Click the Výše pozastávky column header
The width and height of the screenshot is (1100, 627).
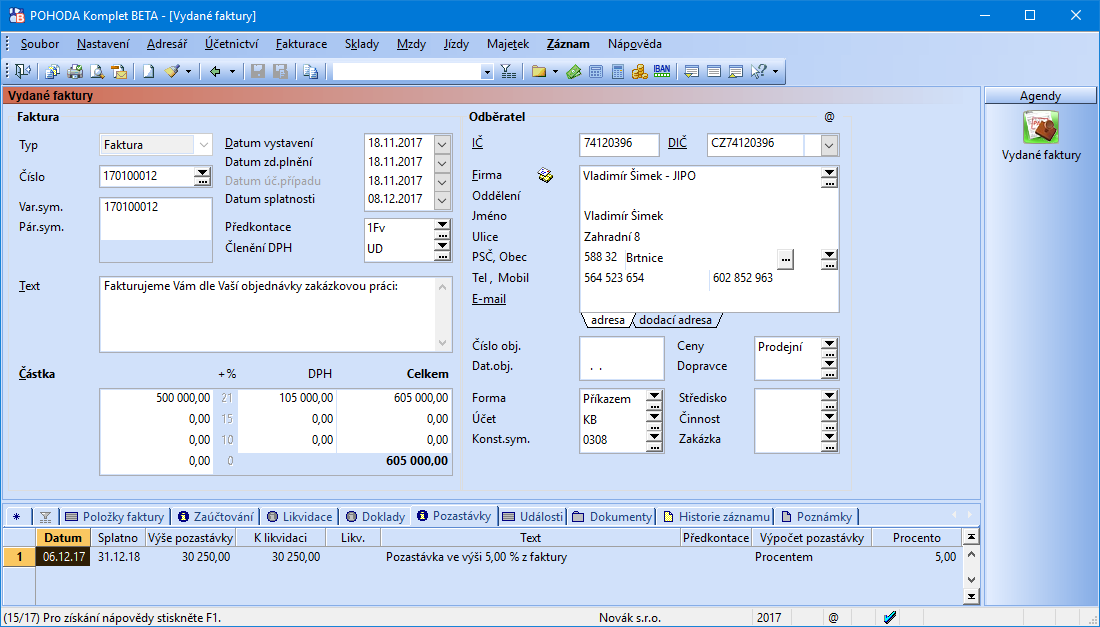190,538
